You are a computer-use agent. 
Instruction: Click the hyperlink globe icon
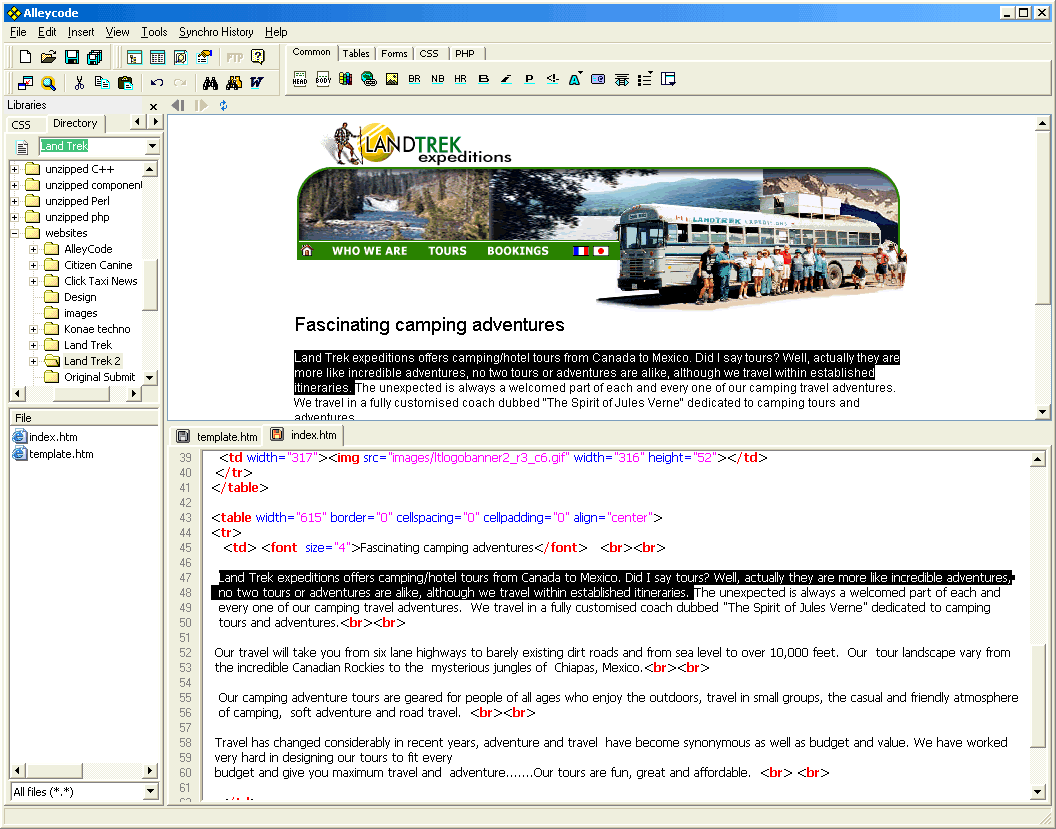[x=368, y=79]
